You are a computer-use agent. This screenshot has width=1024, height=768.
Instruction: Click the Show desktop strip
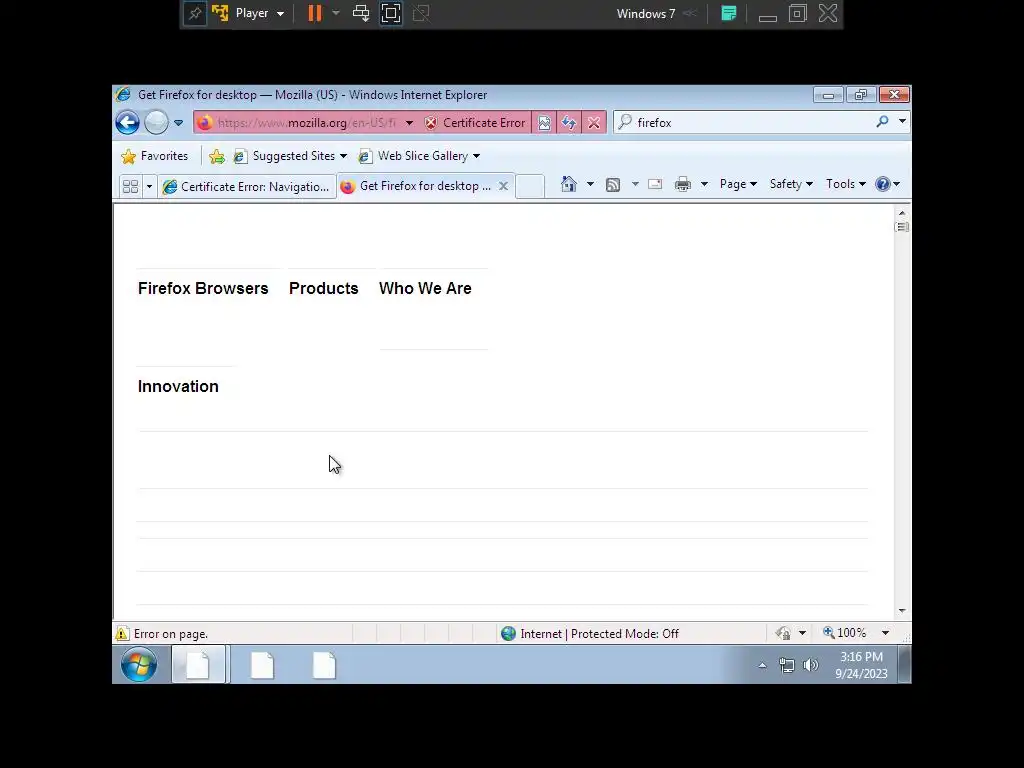click(904, 665)
